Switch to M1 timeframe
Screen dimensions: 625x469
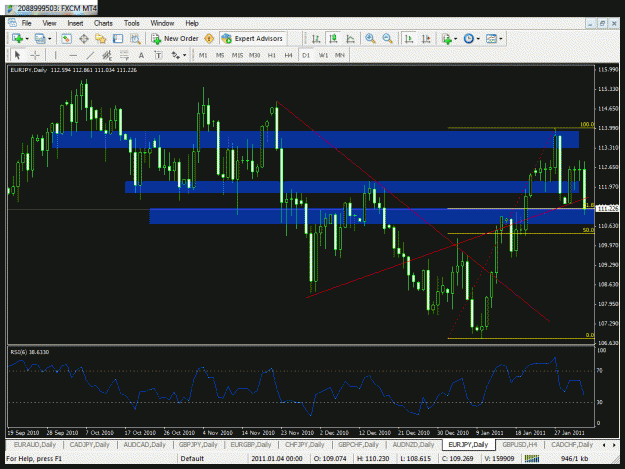point(203,55)
